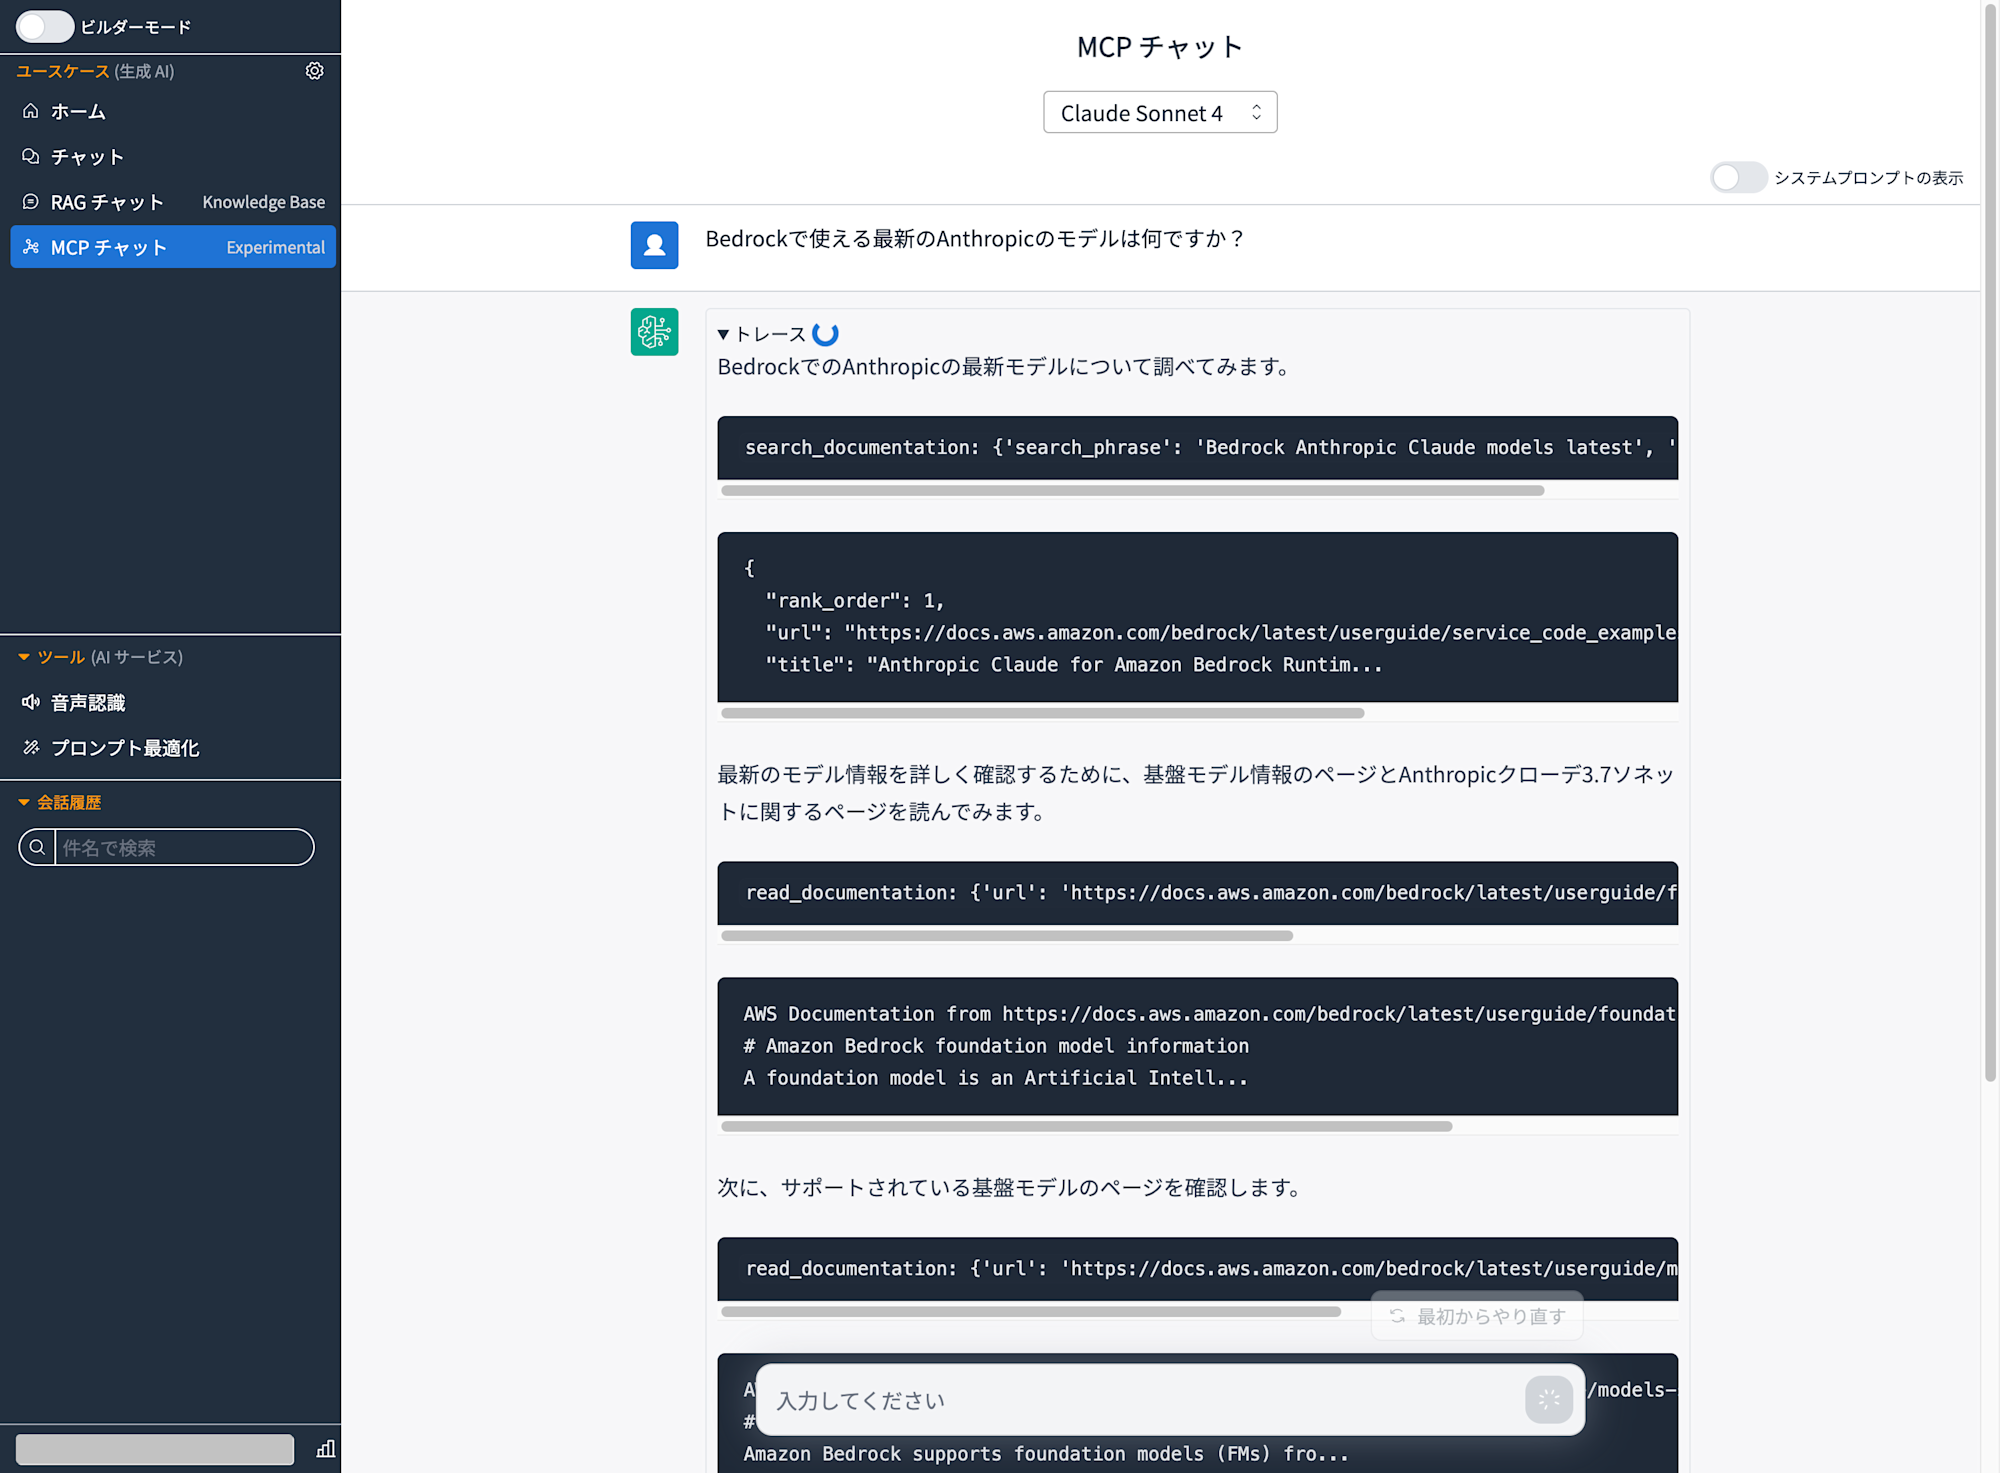The image size is (2000, 1473).
Task: Click the assistant brain avatar icon
Action: 654,332
